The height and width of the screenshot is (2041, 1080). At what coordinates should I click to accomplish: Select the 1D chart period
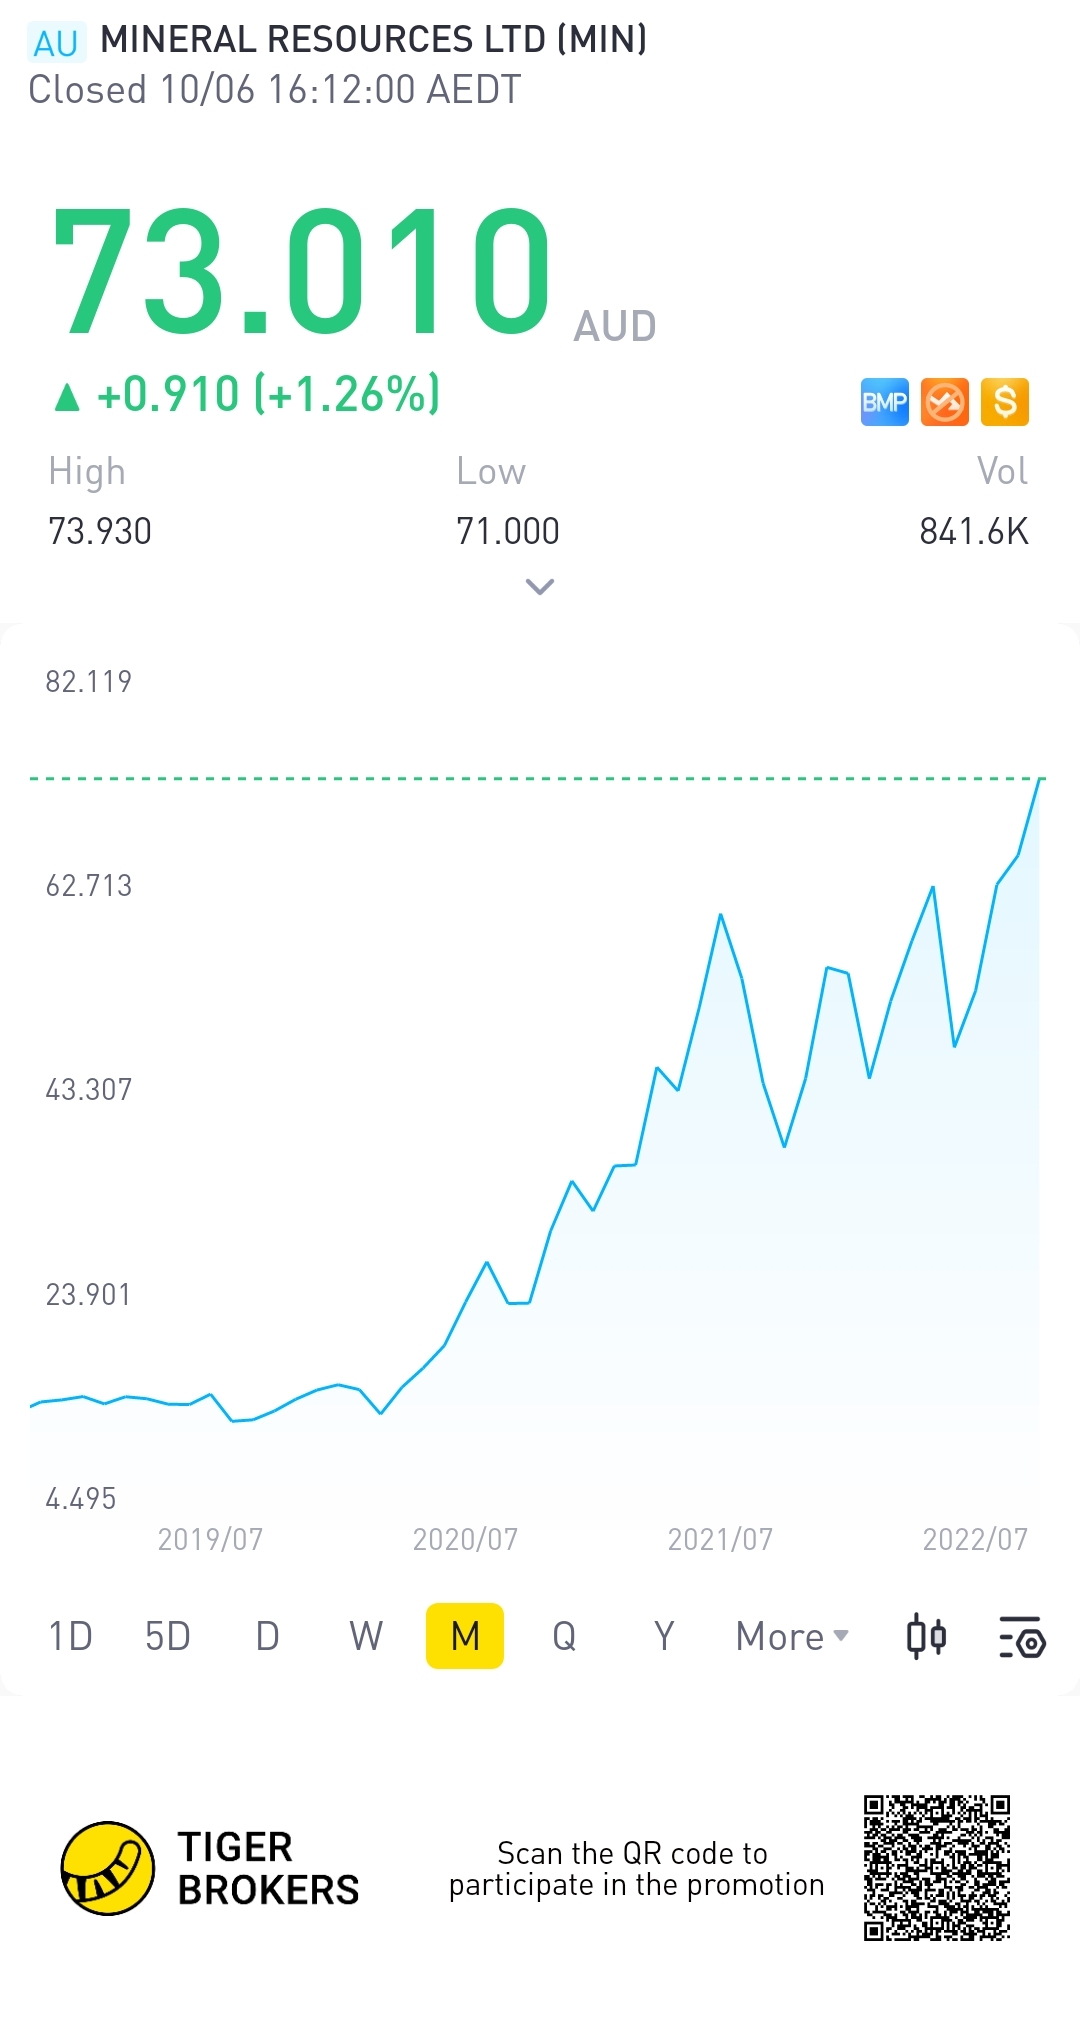[70, 1637]
